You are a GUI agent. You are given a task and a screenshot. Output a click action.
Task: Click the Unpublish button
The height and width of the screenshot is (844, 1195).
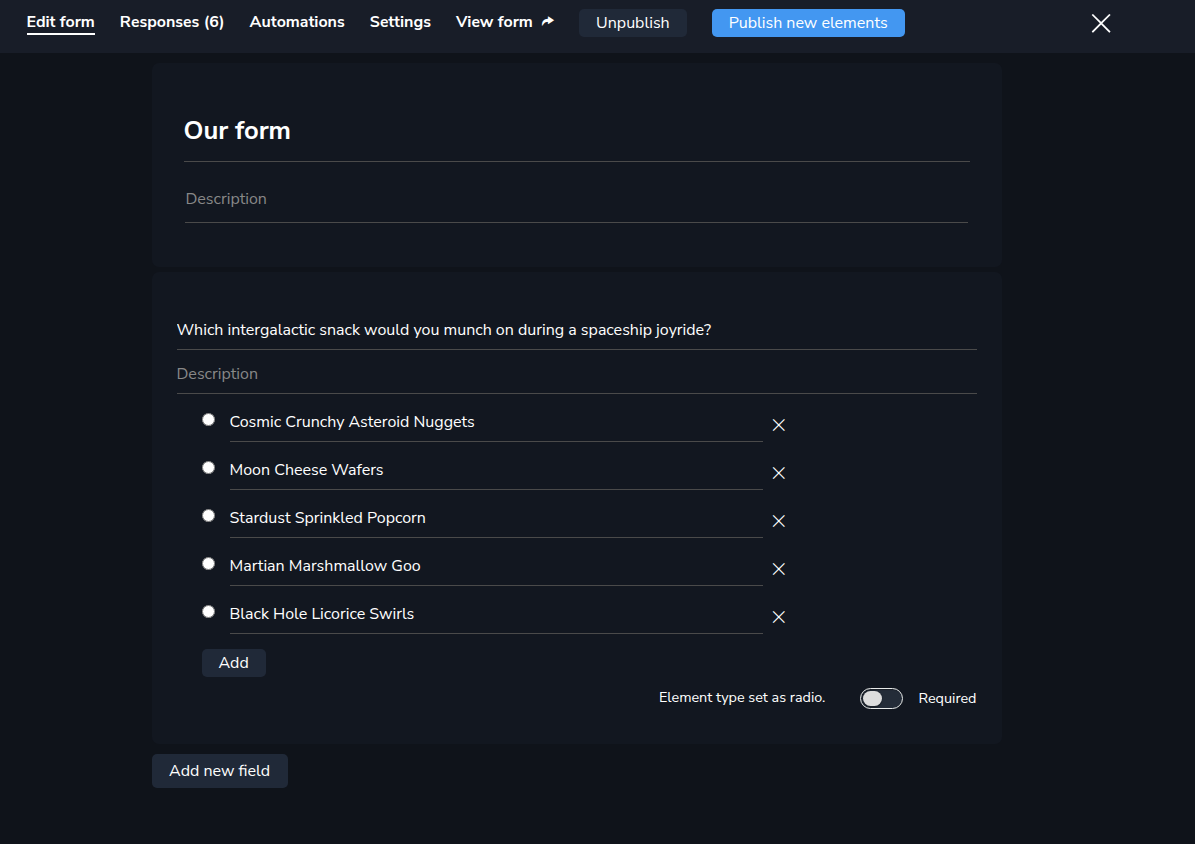(633, 23)
